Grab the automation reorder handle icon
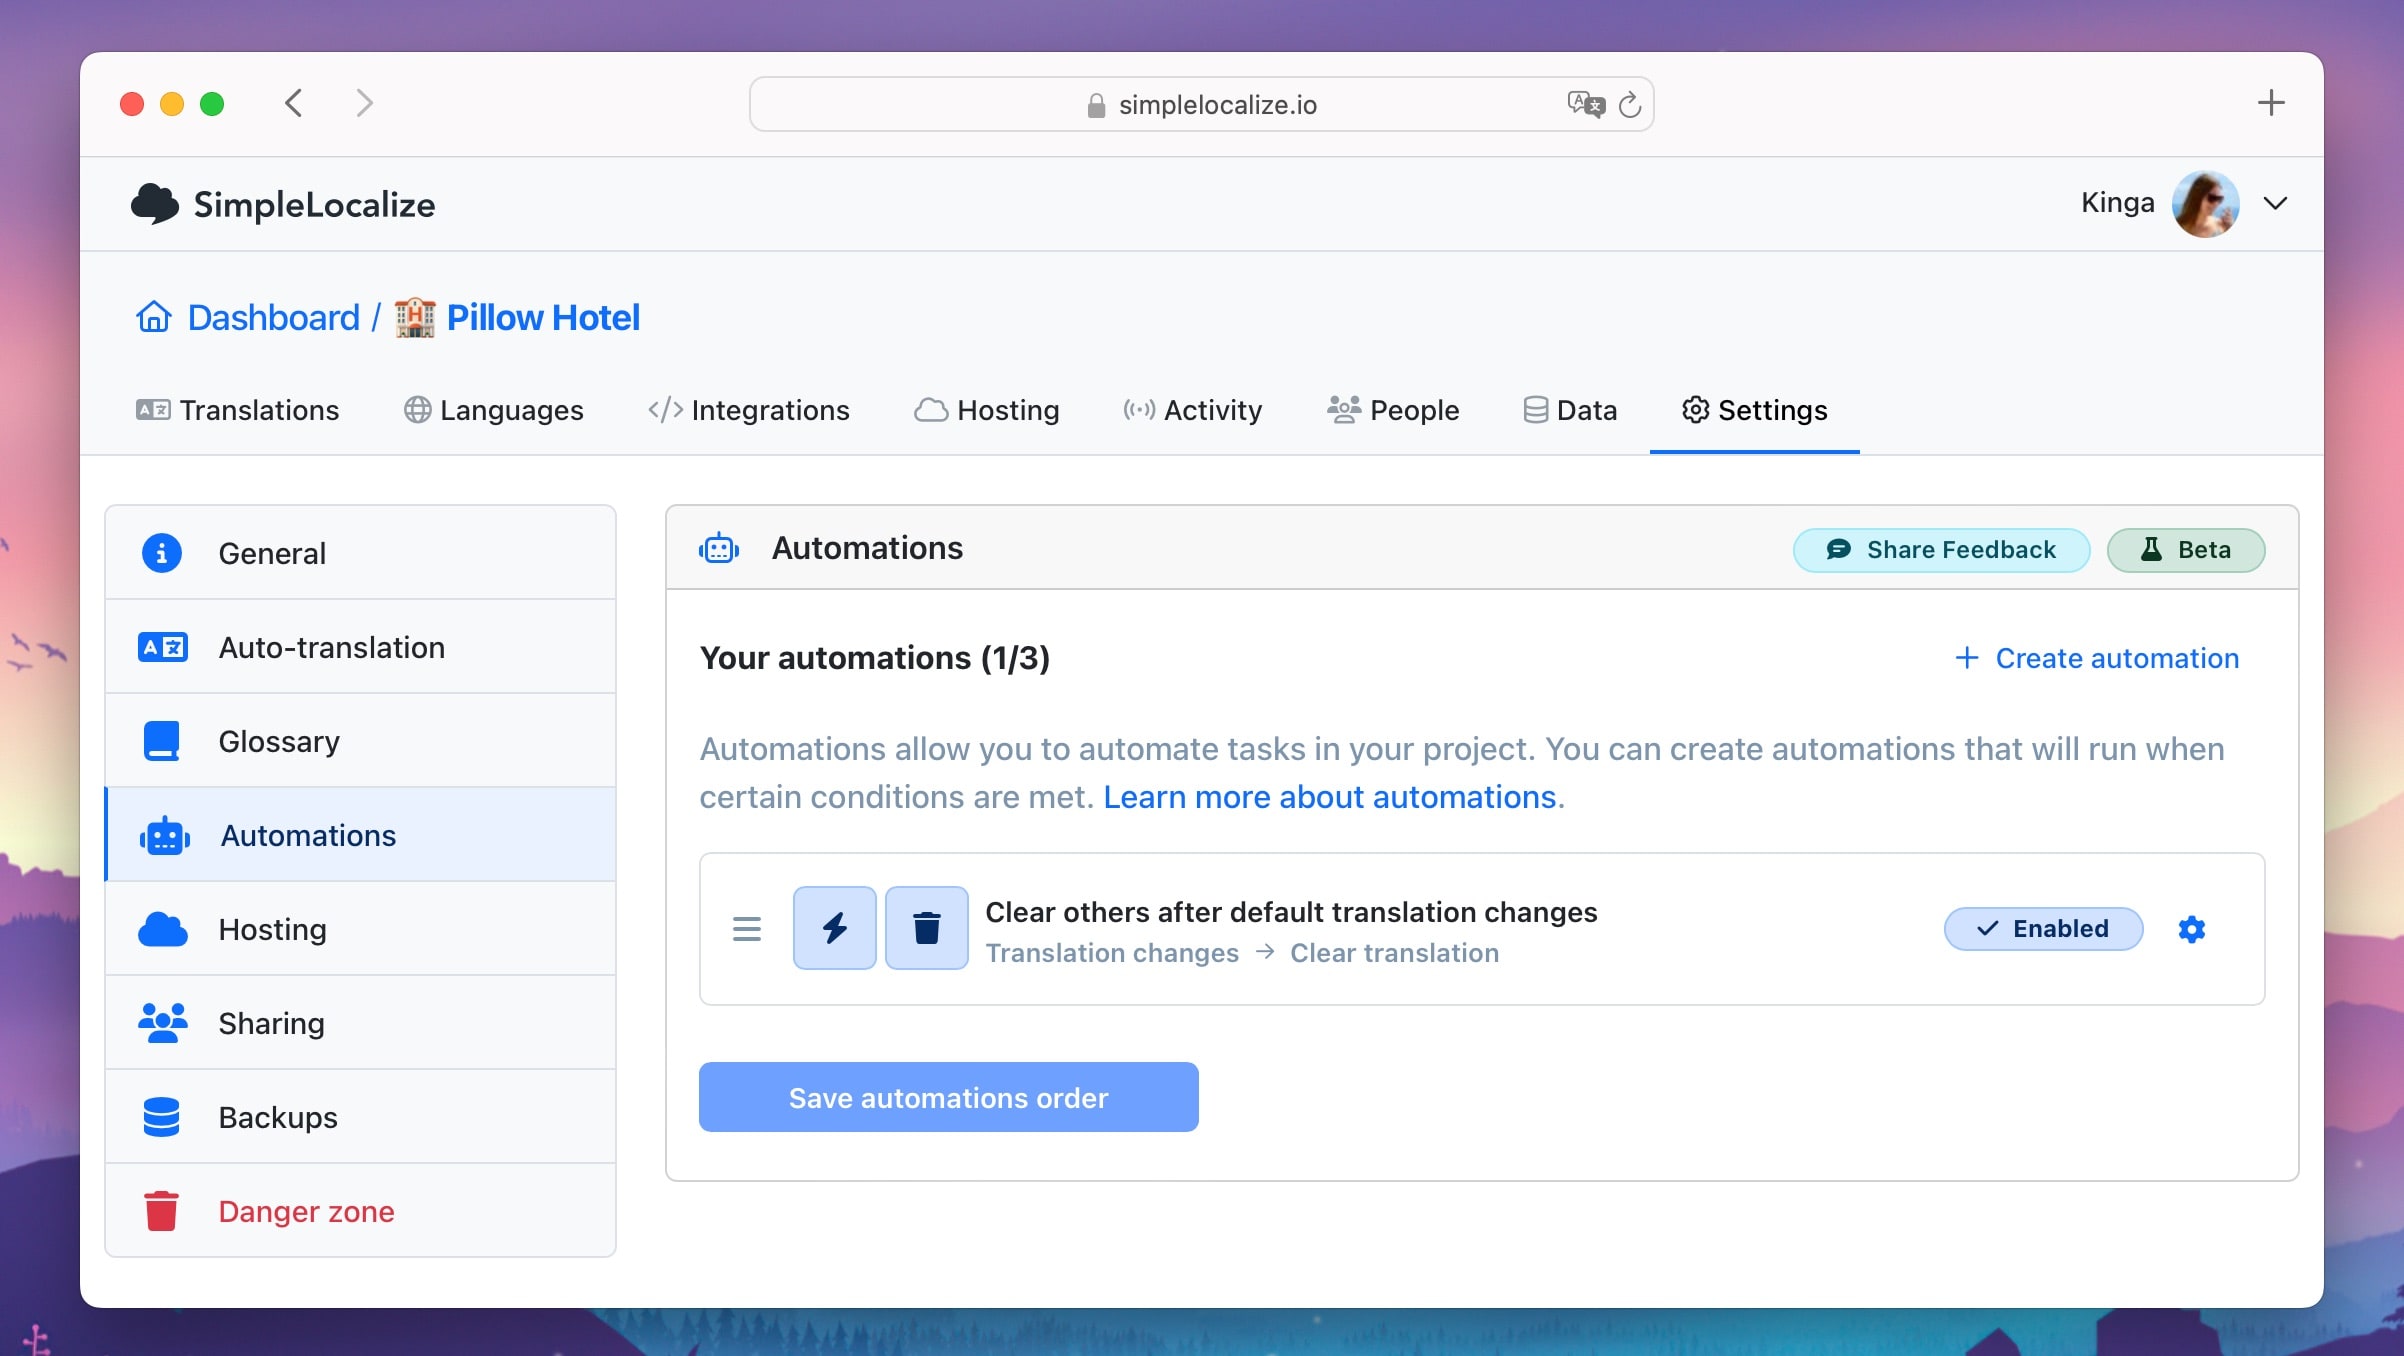Viewport: 2404px width, 1356px height. click(x=747, y=929)
